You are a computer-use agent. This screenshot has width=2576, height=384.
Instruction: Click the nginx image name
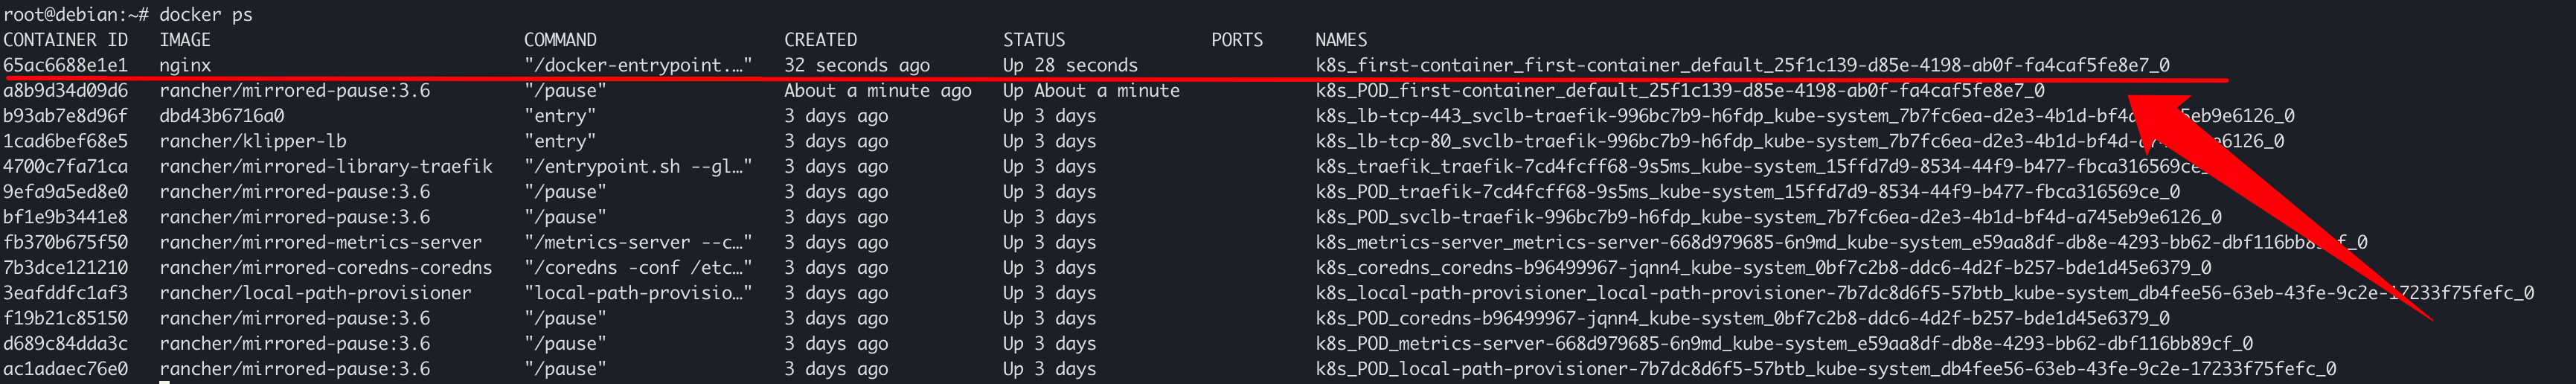(x=185, y=65)
